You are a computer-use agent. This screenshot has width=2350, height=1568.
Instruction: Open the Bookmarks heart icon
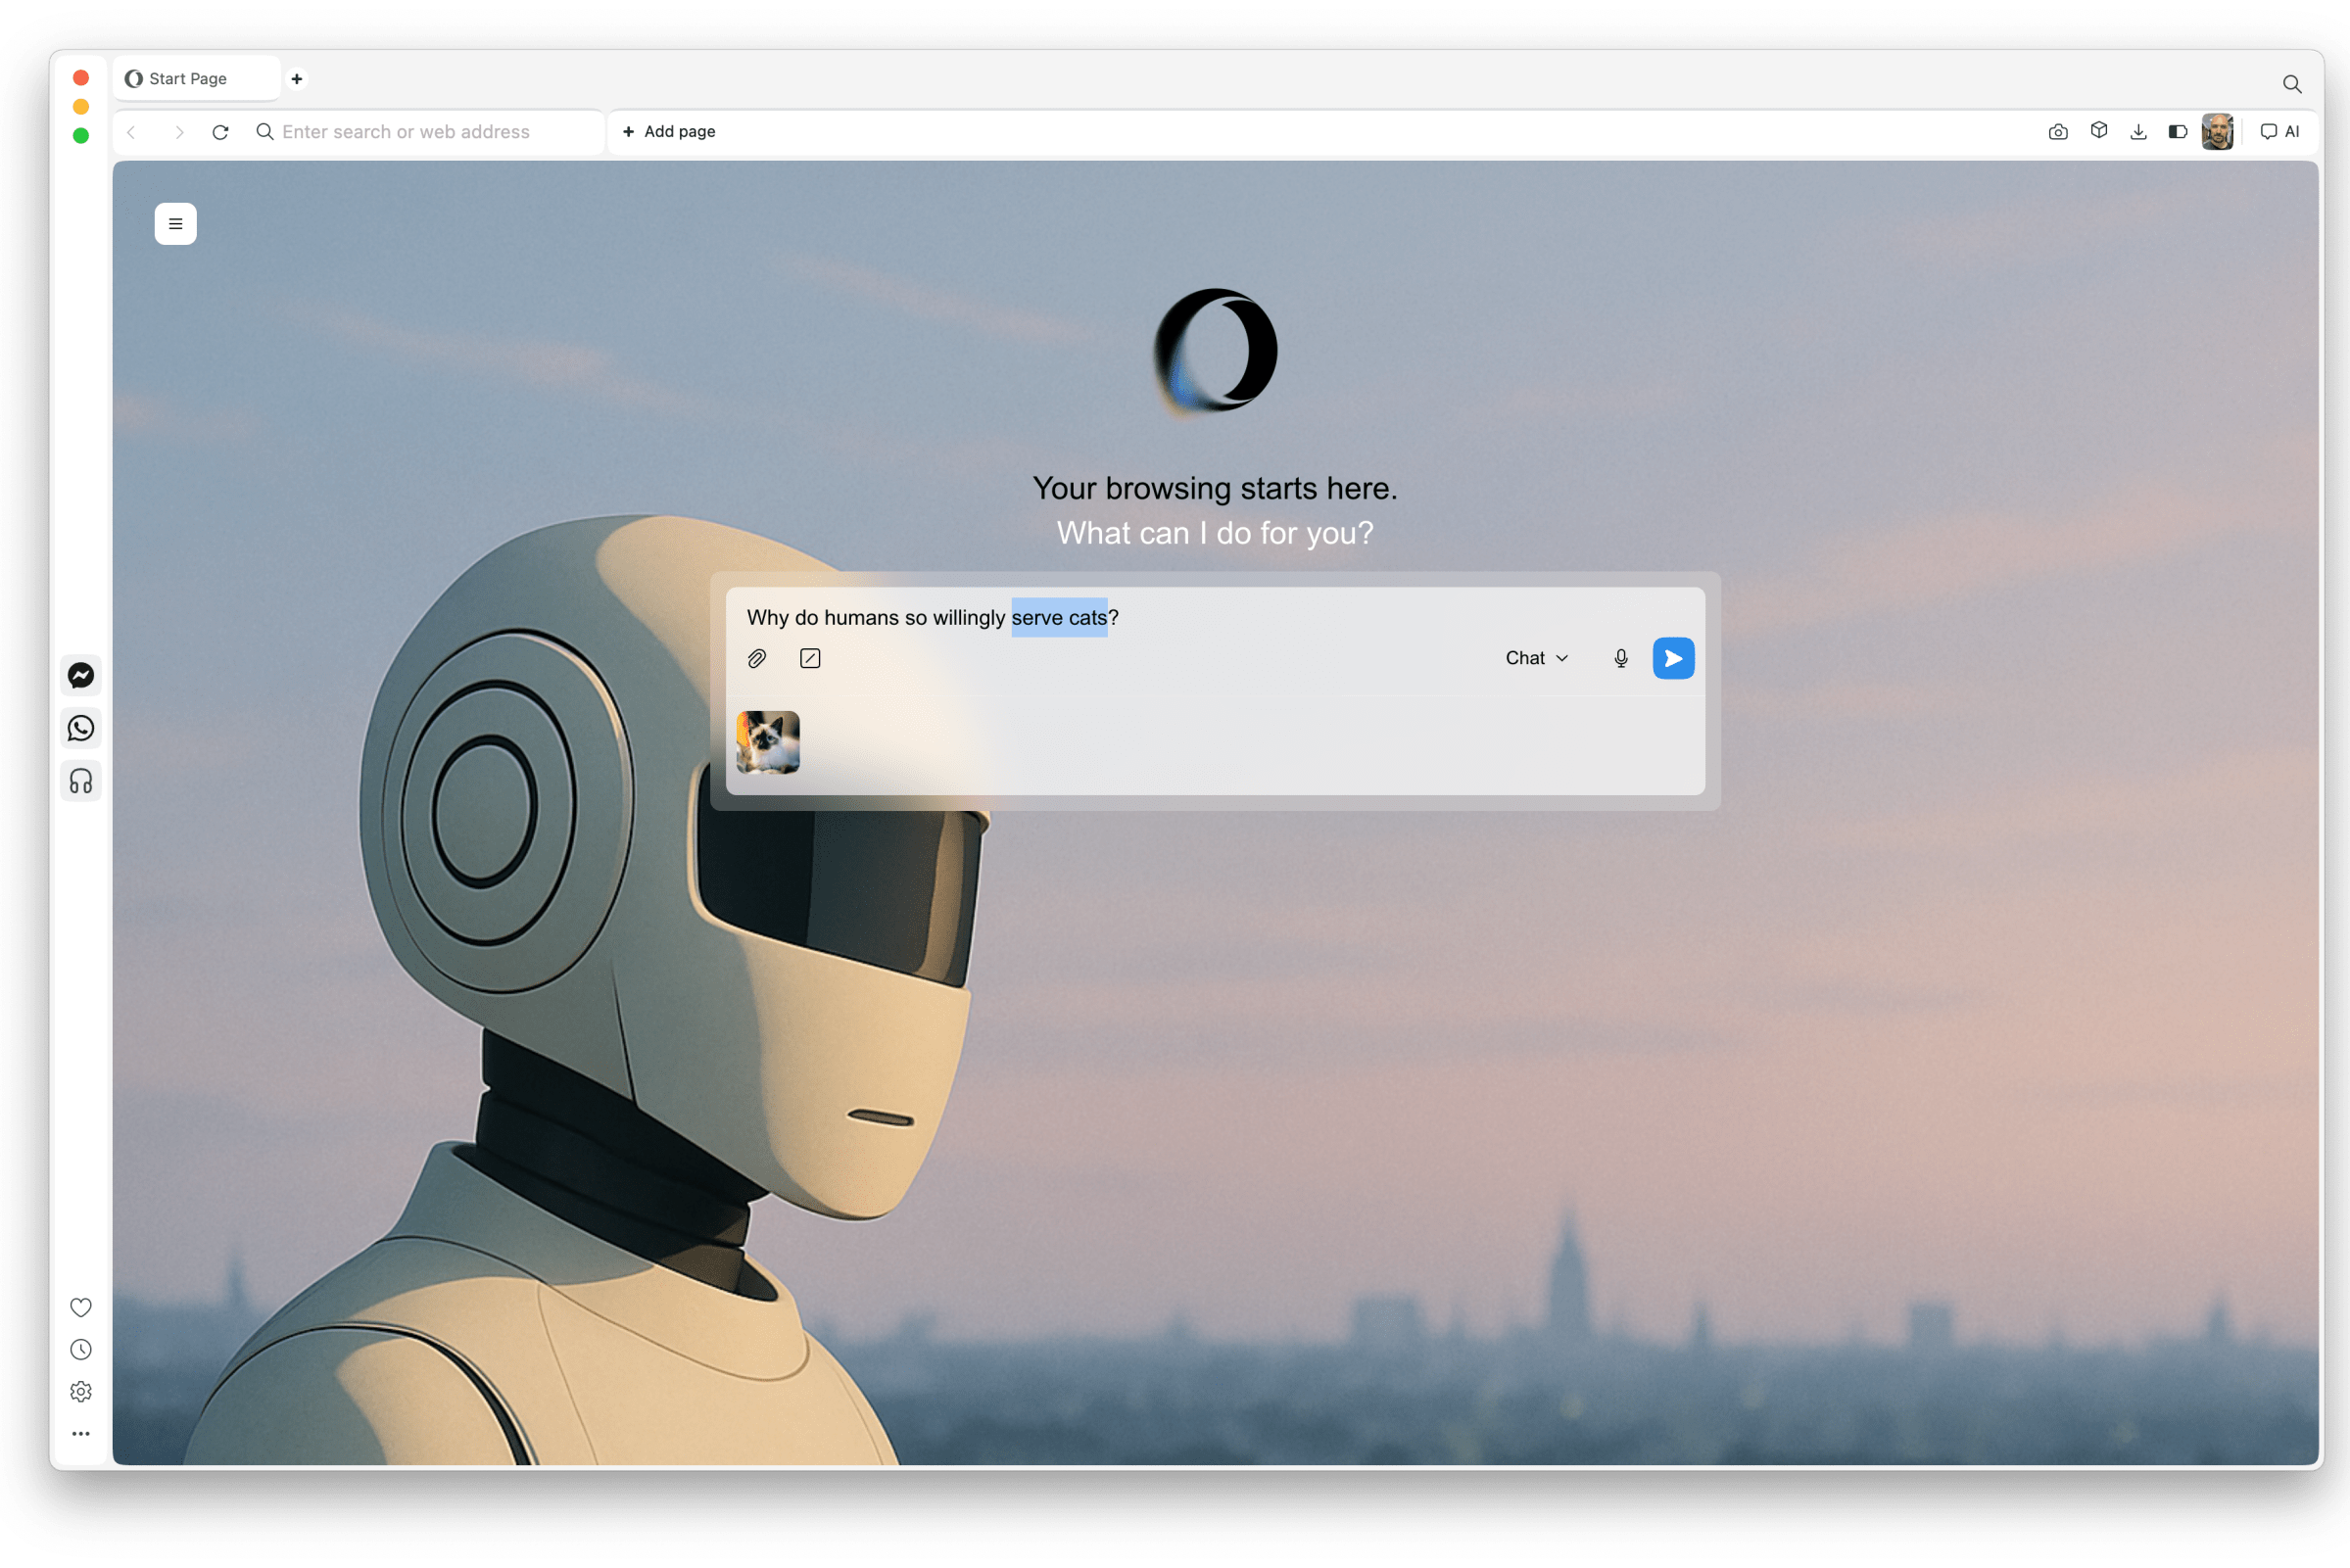pos(81,1307)
